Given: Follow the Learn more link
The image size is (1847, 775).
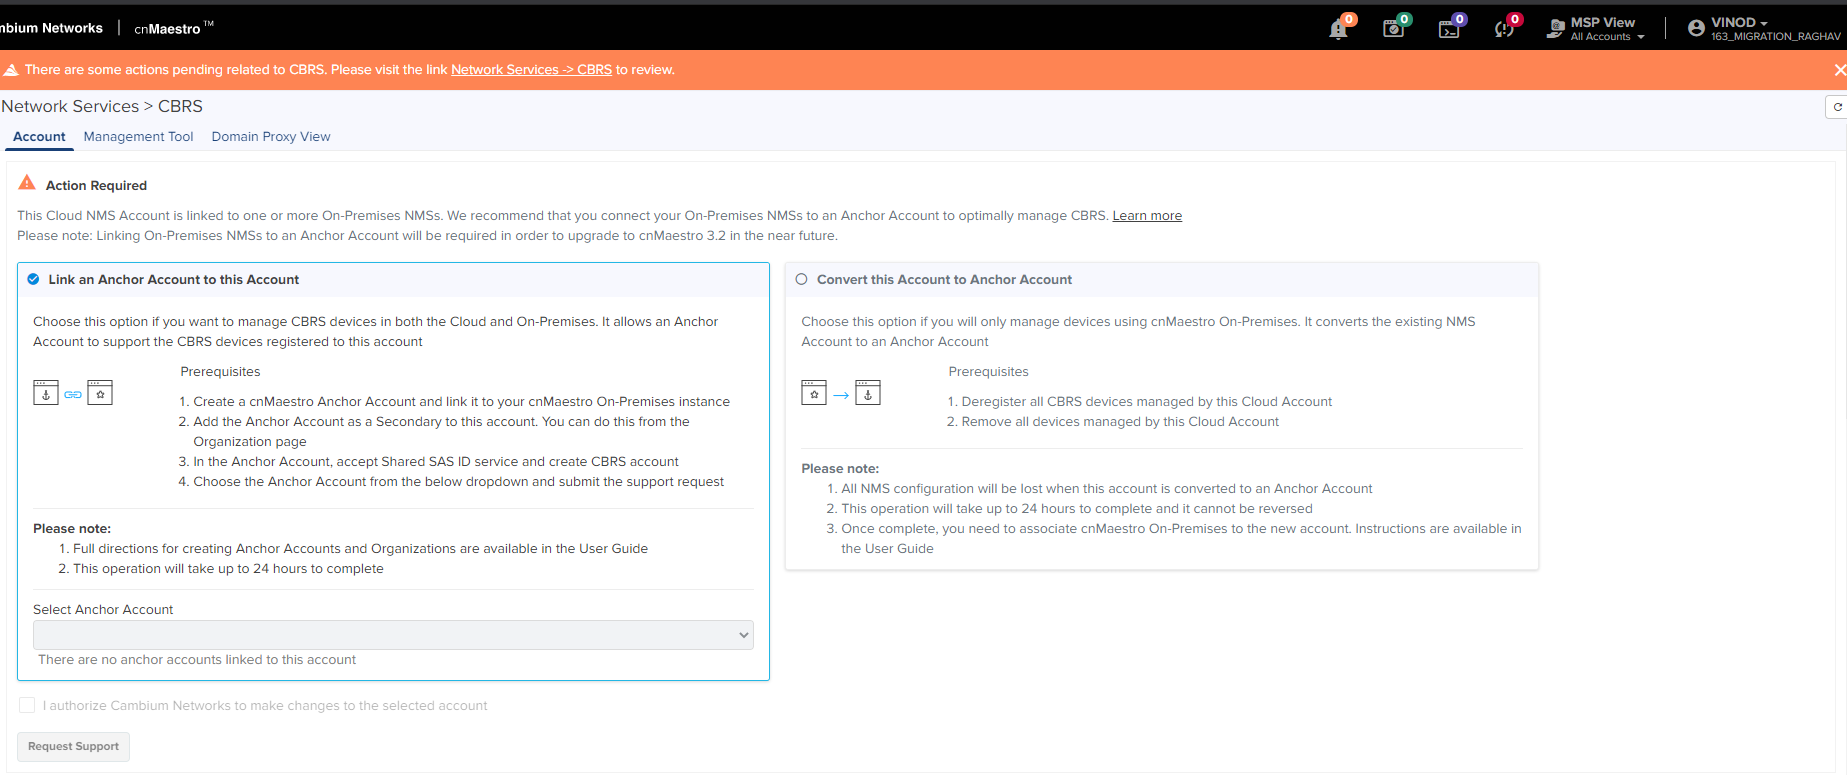Looking at the screenshot, I should coord(1147,216).
